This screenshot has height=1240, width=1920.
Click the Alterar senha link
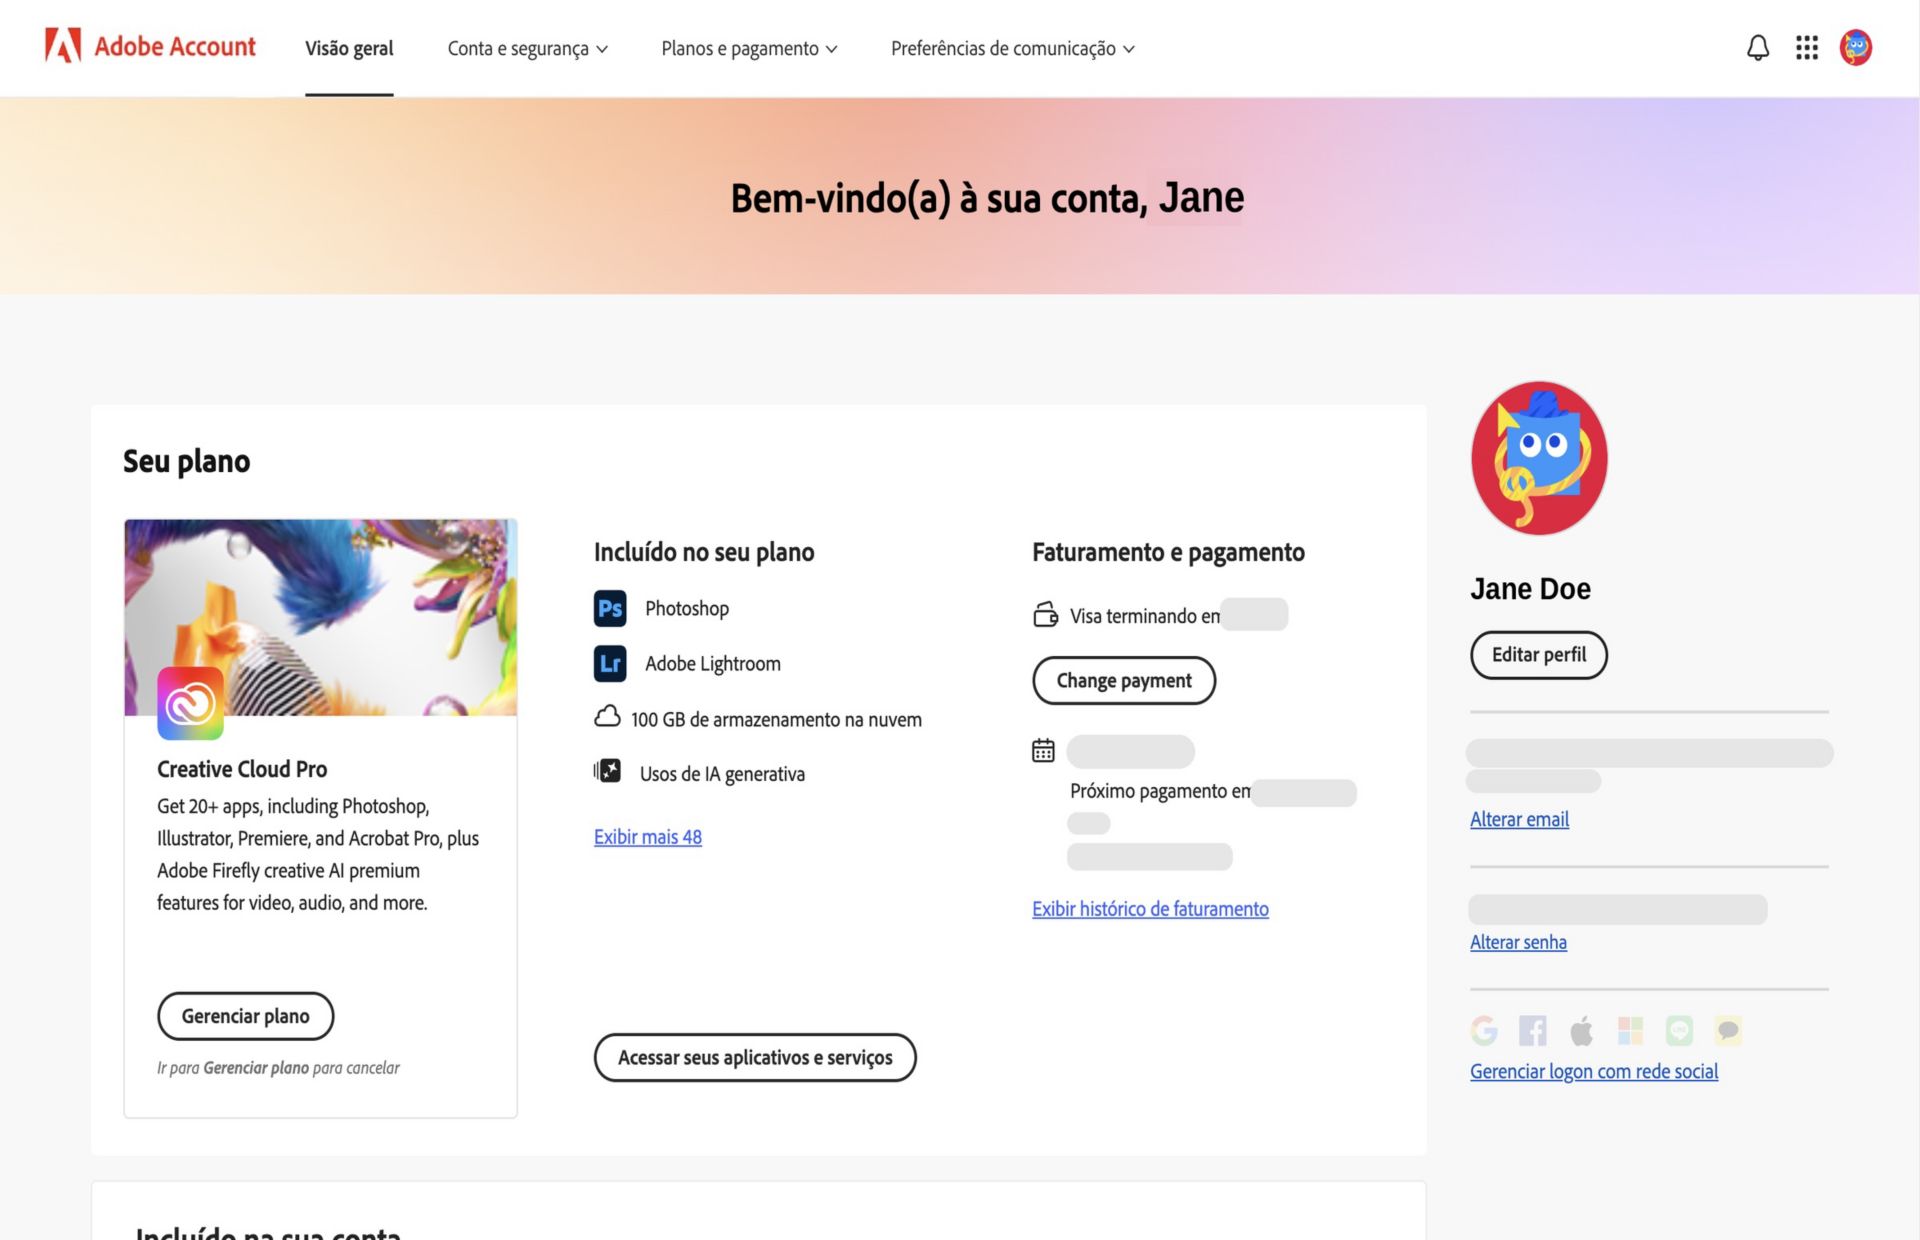click(1518, 942)
